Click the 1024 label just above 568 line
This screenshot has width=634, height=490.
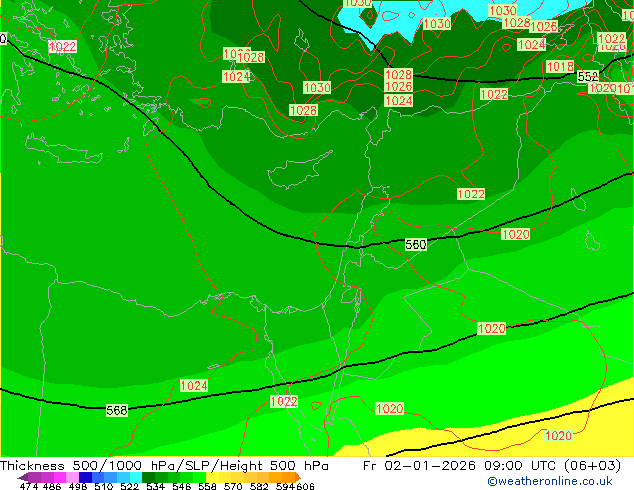coord(194,385)
